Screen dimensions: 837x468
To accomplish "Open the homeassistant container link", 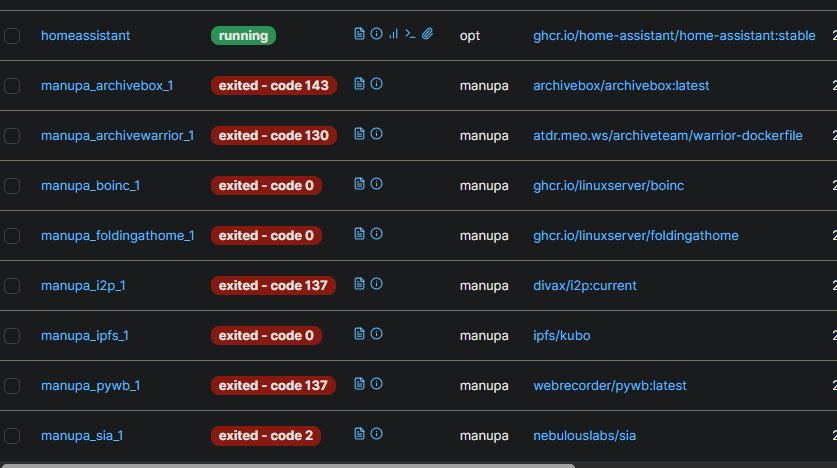I will [85, 36].
